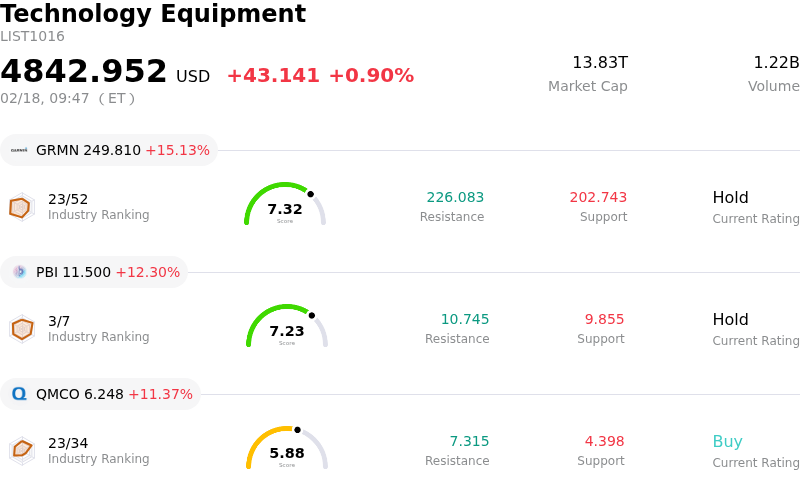Screen dimensions: 800x488
Task: Click the Hold rating for GRMN
Action: pos(730,198)
